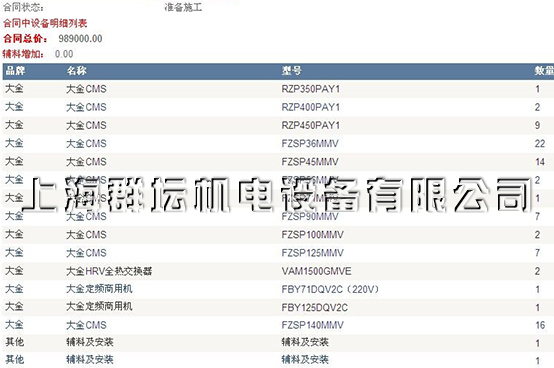
Task: Open 大金CMS in the FZSP140MMV row
Action: (86, 325)
